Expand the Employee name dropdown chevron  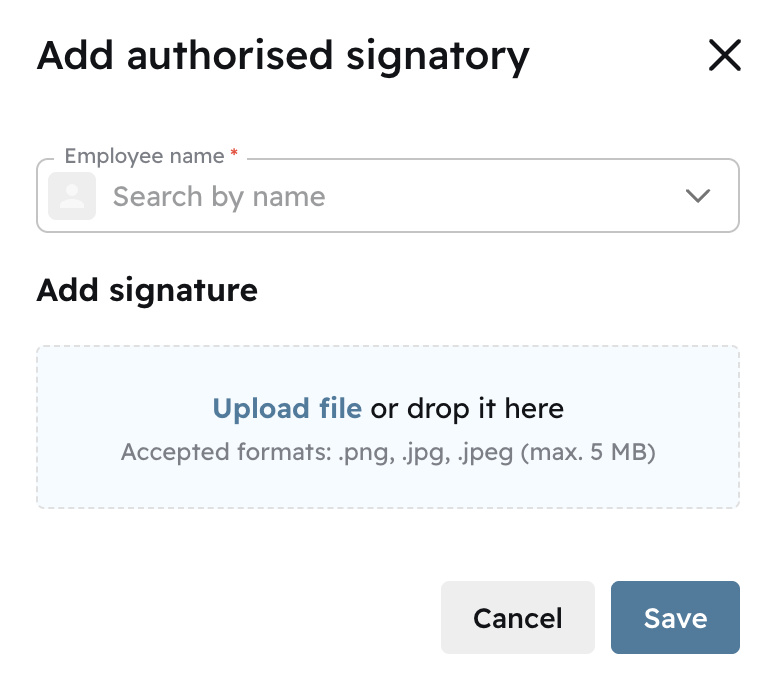click(x=698, y=196)
